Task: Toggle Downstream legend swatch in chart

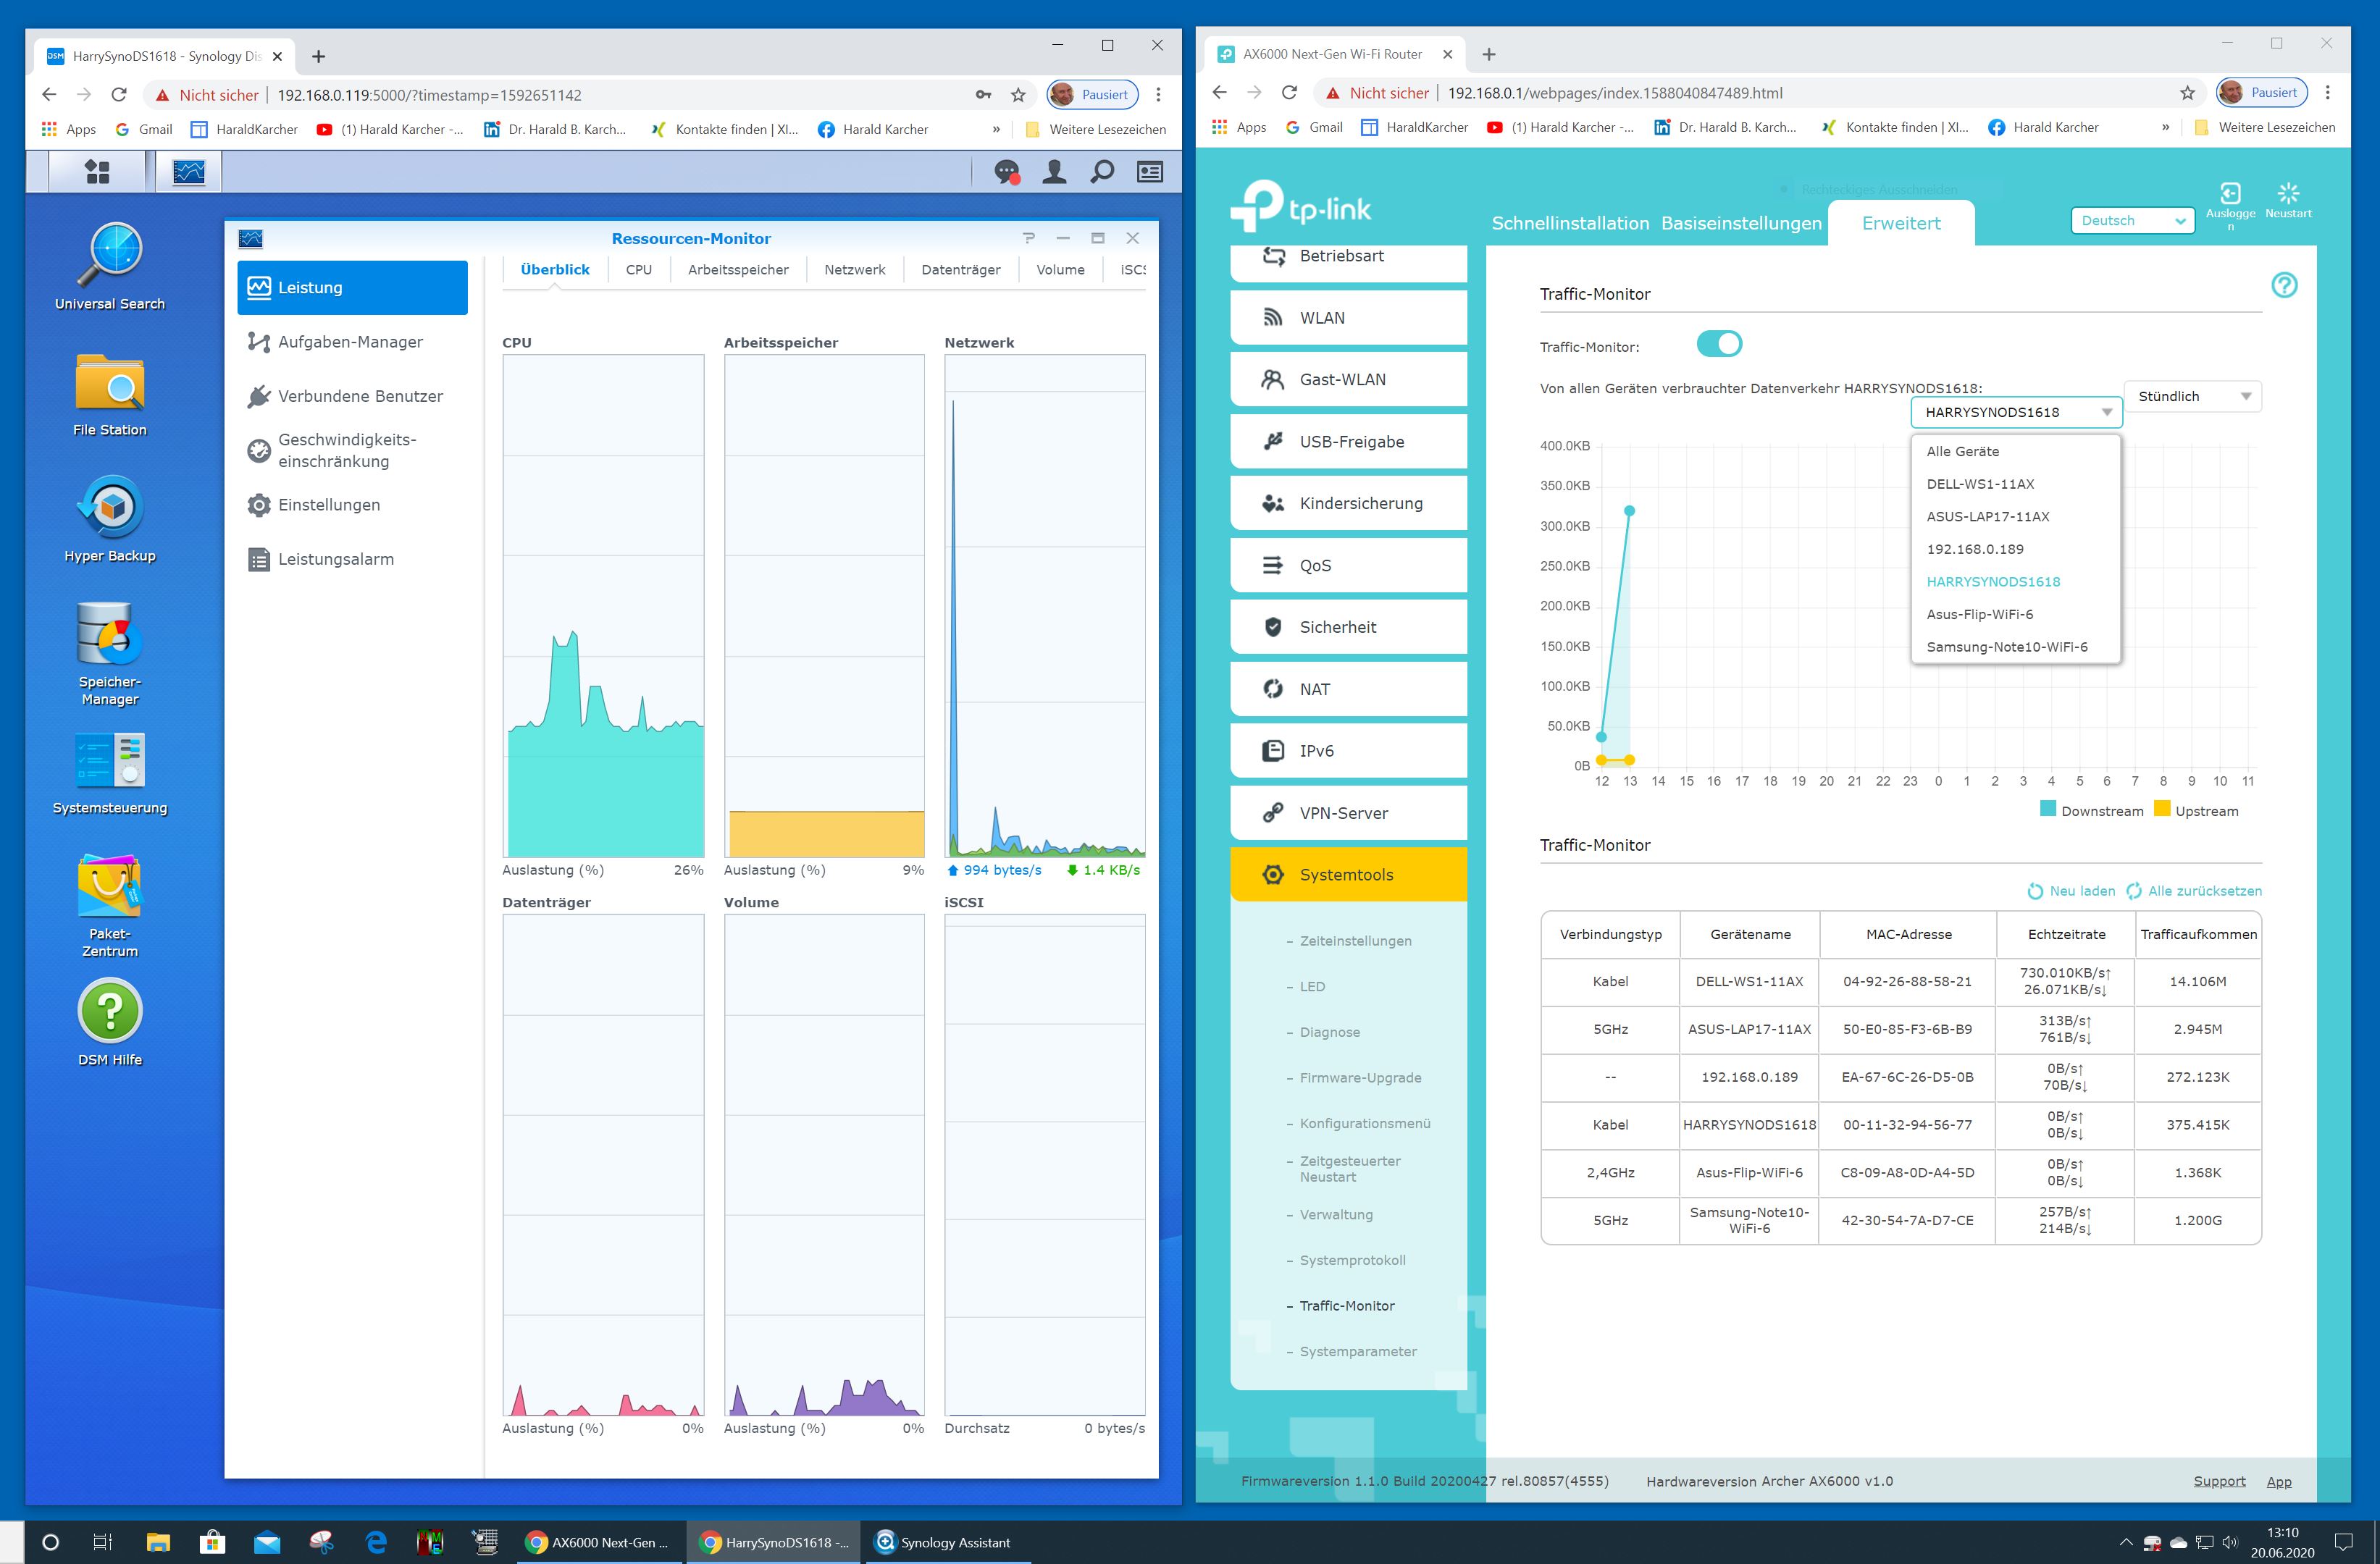Action: [2047, 810]
